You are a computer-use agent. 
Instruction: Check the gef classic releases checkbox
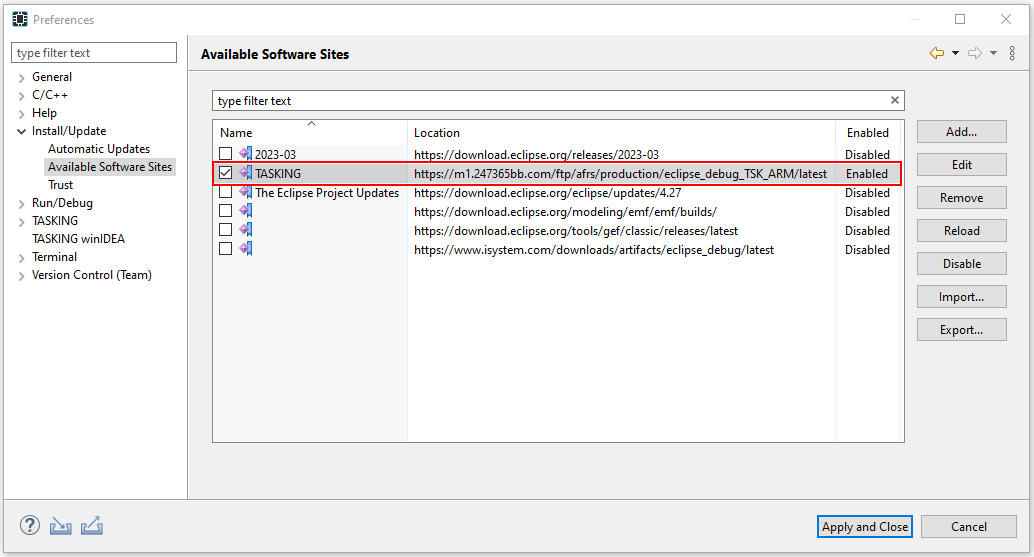tap(226, 230)
